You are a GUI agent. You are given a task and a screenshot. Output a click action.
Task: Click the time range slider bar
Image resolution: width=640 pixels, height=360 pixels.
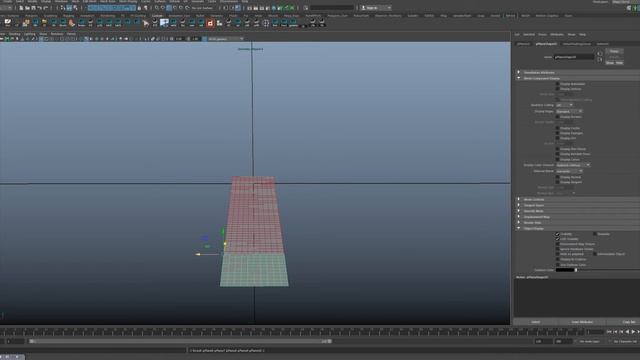coord(180,341)
